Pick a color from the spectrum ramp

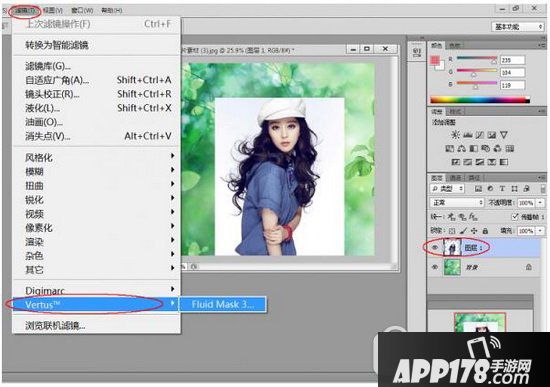[480, 100]
